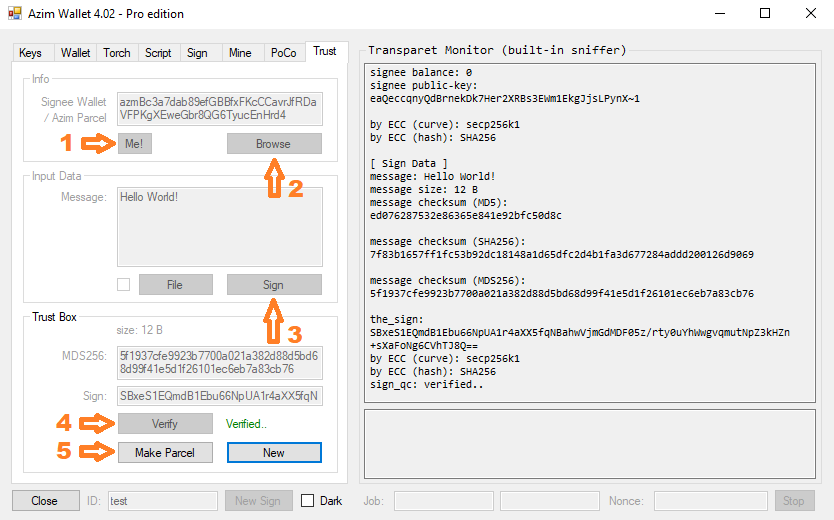Click the ID input field containing test
Screen dimensions: 834x520
point(163,500)
